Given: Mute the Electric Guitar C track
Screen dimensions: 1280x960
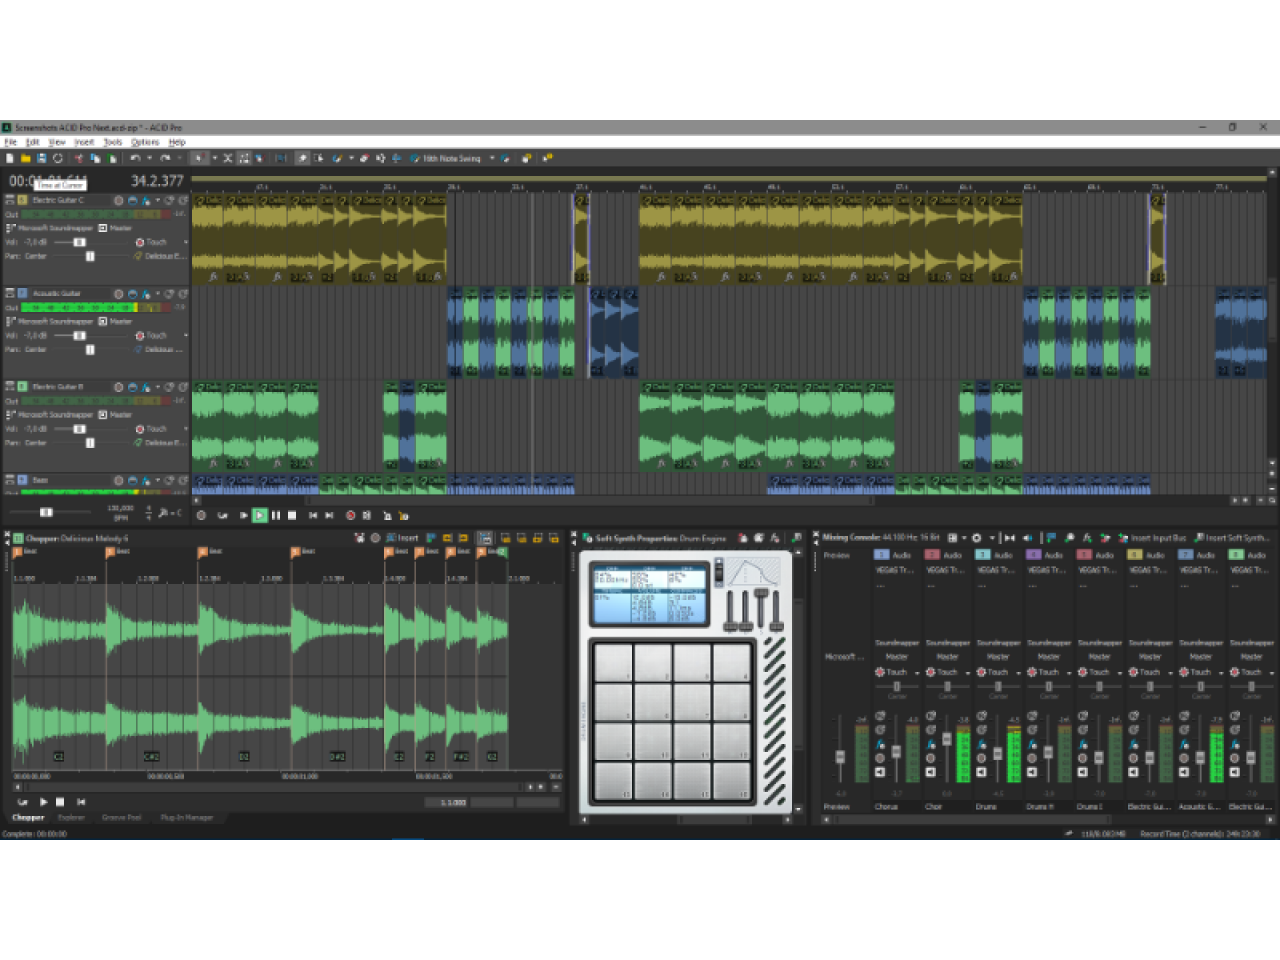Looking at the screenshot, I should point(169,200).
